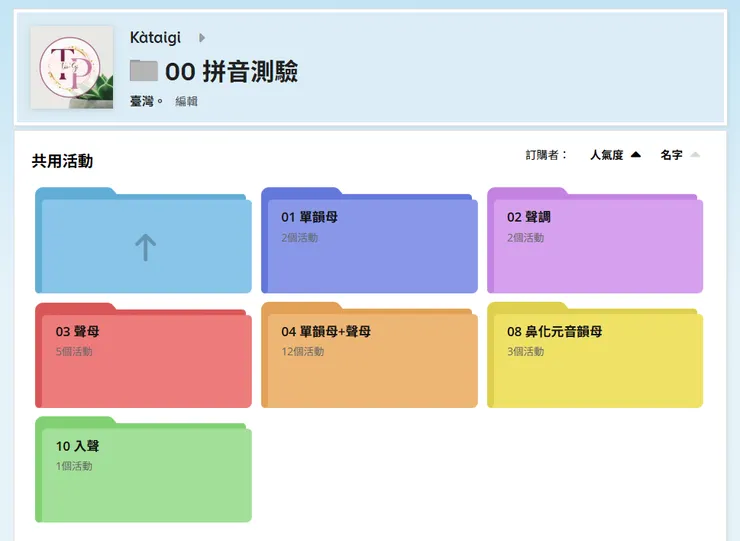Click the 00 拼音測驗 folder title
The image size is (740, 541).
(231, 71)
